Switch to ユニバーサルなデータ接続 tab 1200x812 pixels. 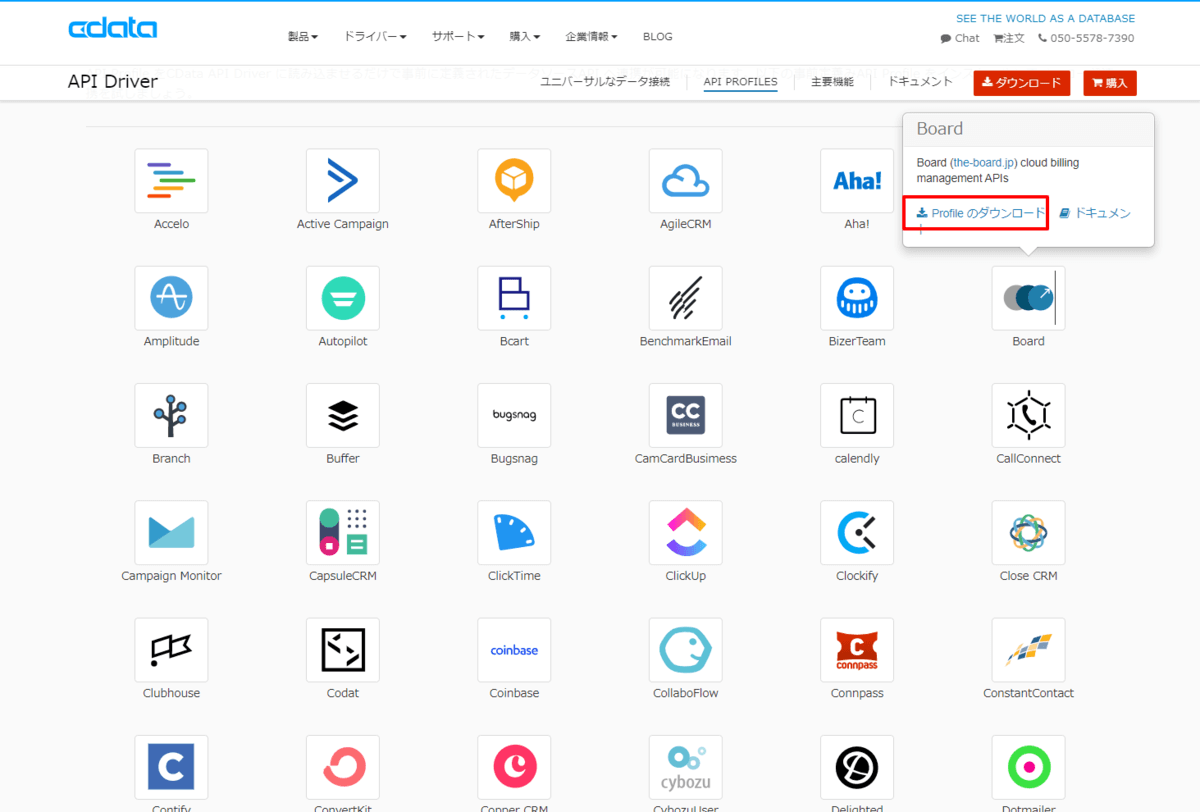pyautogui.click(x=605, y=82)
